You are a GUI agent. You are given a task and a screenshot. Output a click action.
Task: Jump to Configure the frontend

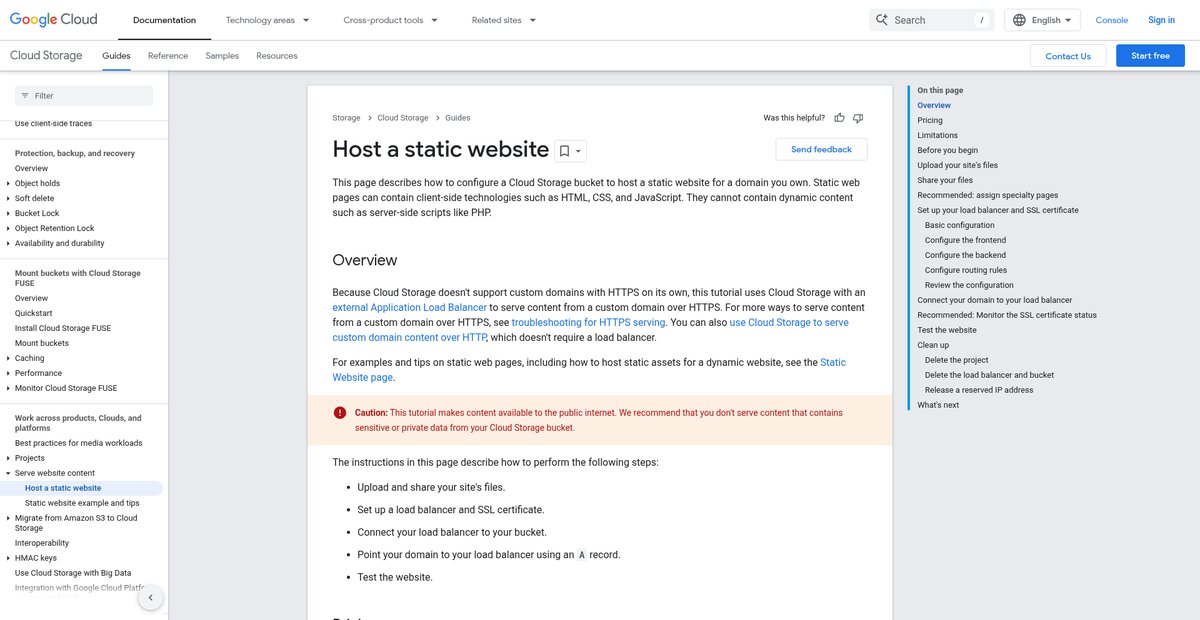click(x=966, y=240)
